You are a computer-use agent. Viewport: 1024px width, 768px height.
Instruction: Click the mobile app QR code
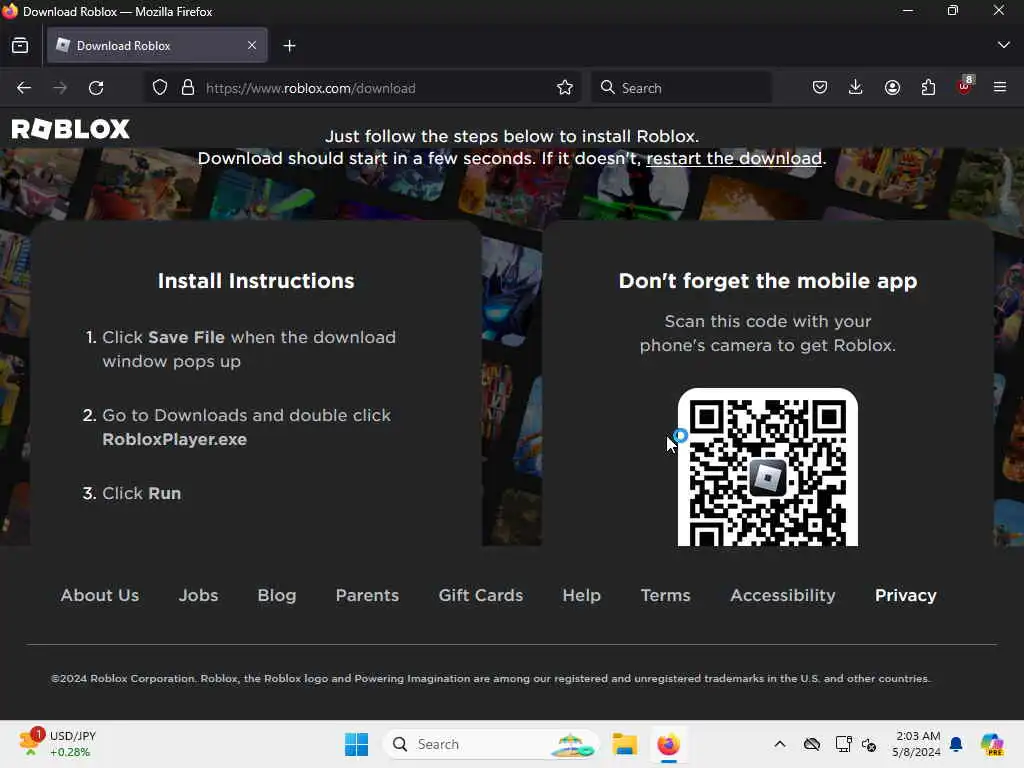coord(767,468)
